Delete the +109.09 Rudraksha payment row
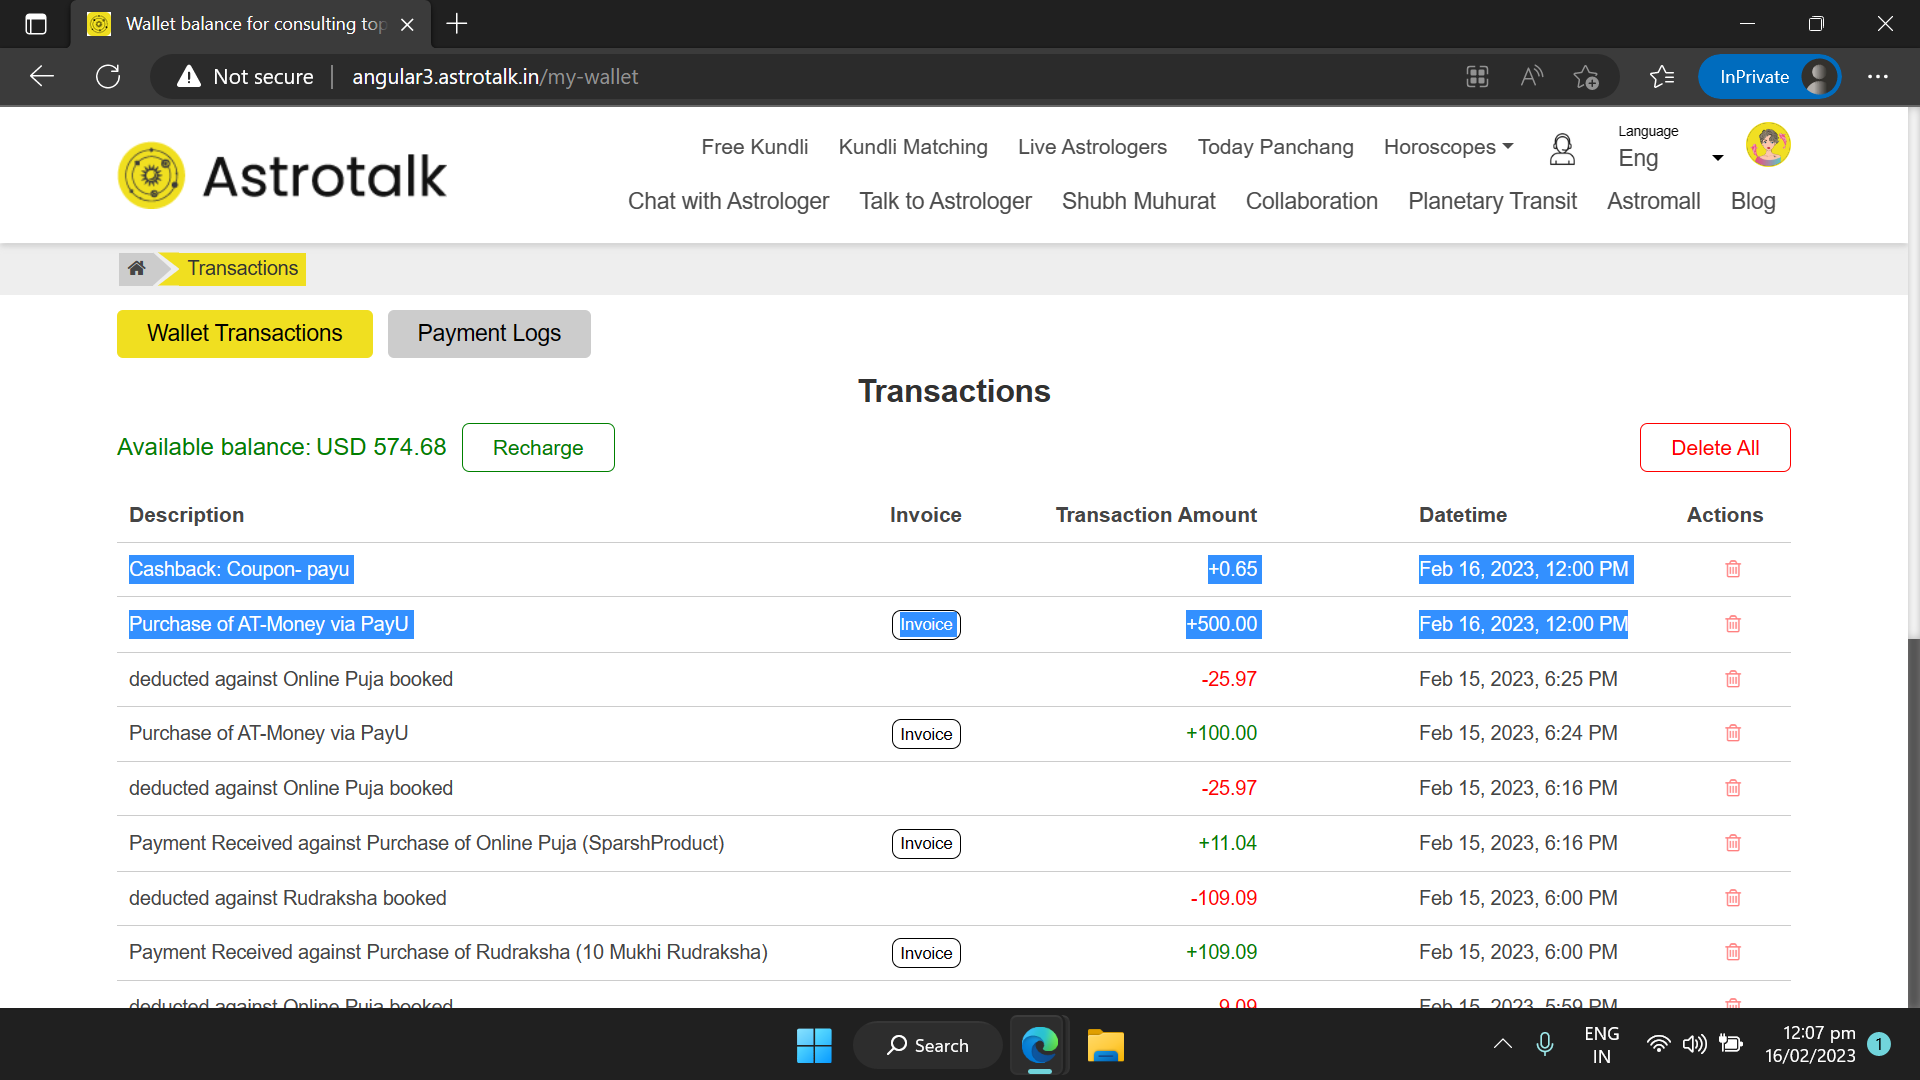 pos(1733,952)
